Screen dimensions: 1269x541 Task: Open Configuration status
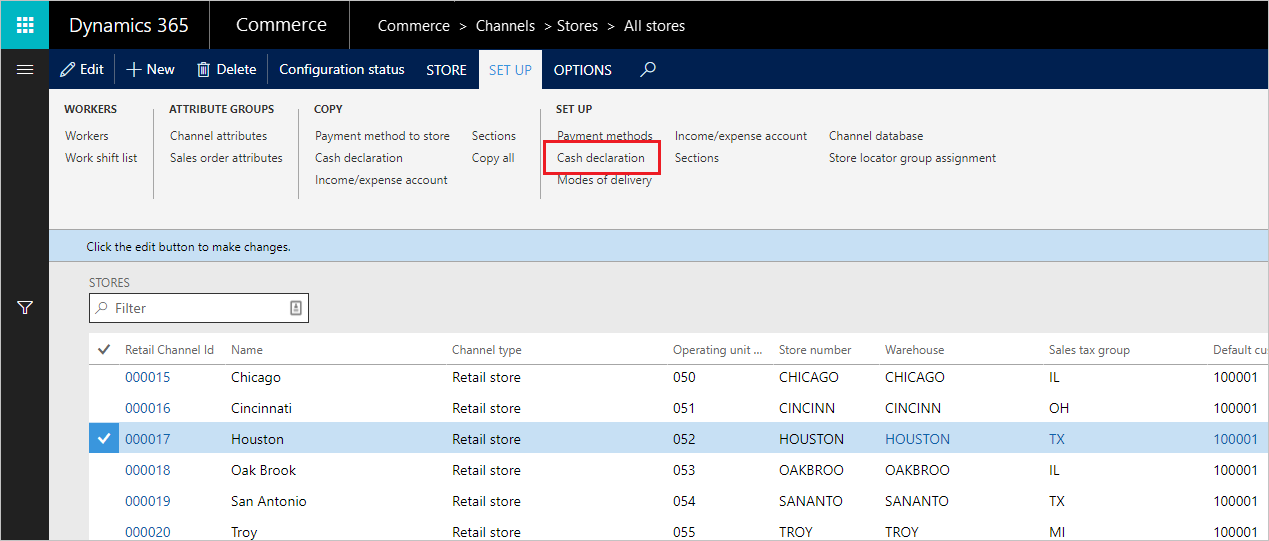click(342, 69)
